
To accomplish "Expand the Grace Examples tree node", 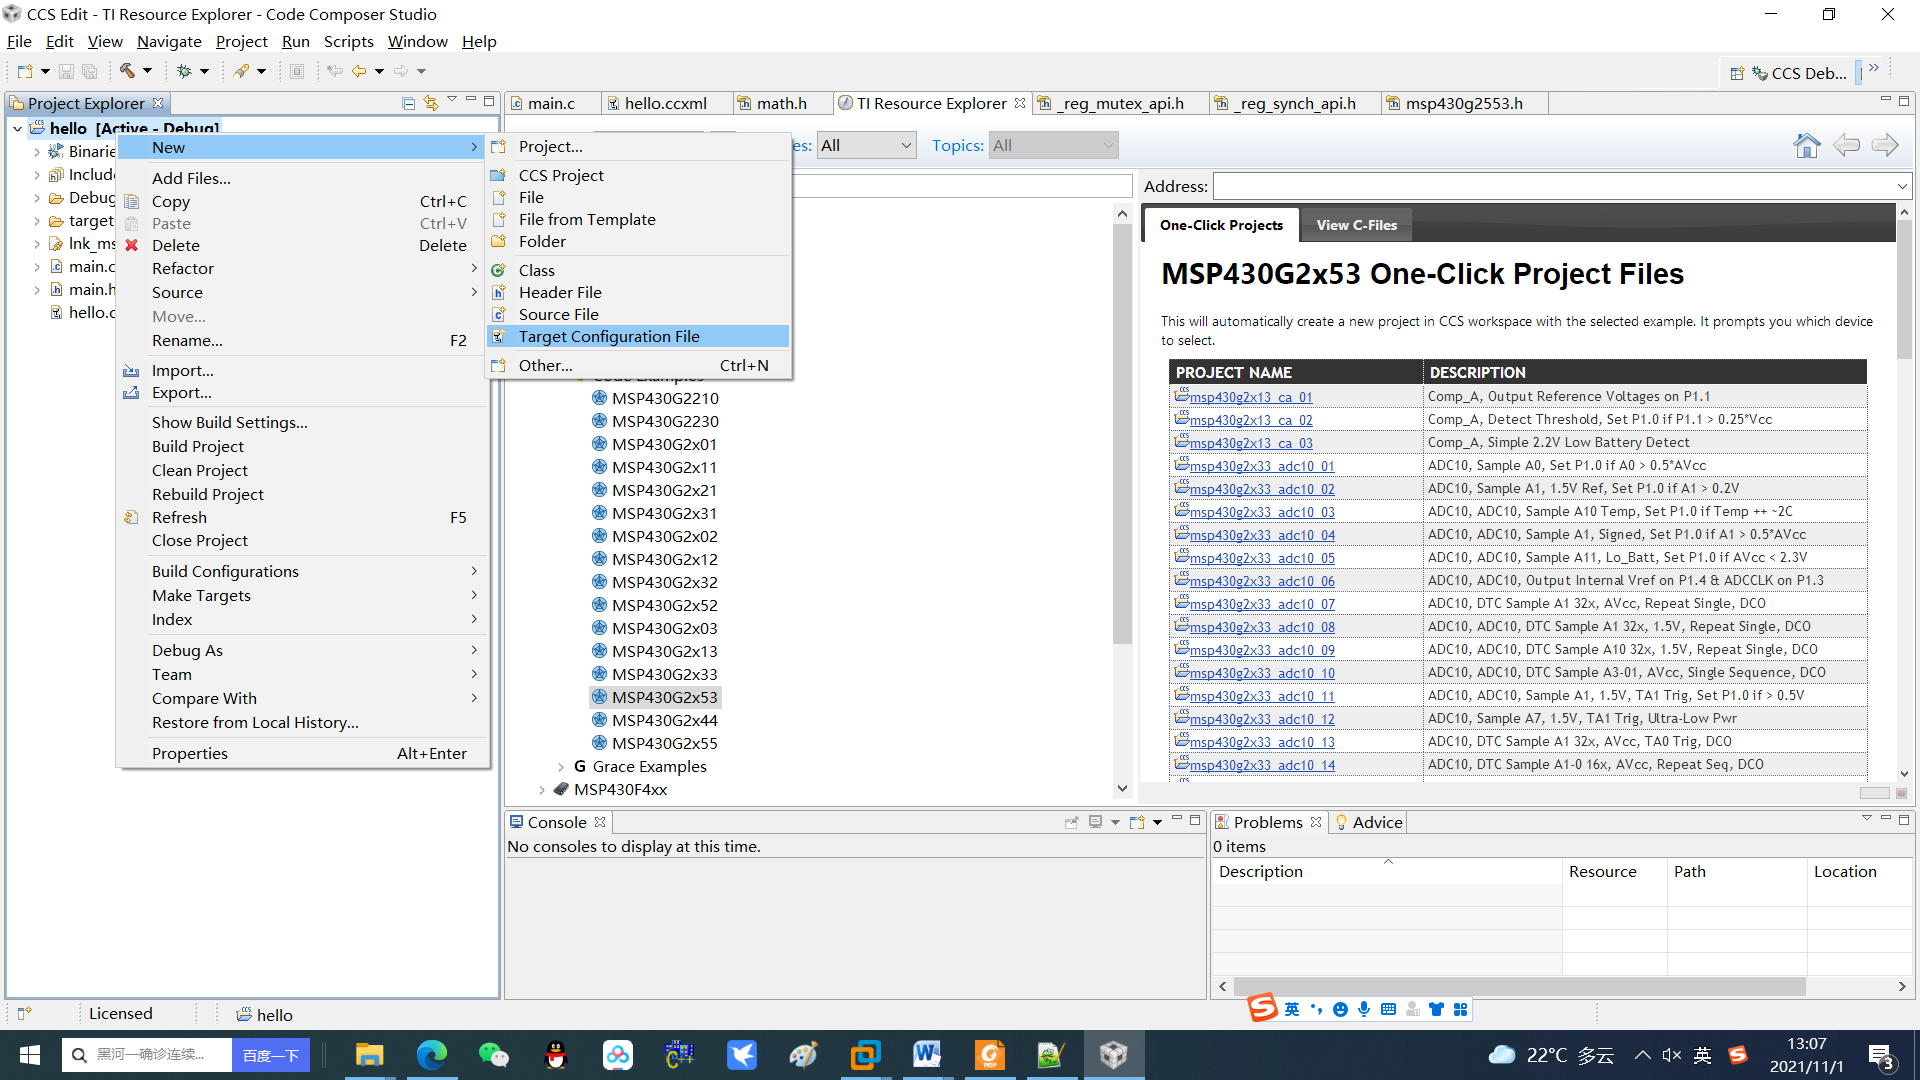I will pyautogui.click(x=560, y=767).
